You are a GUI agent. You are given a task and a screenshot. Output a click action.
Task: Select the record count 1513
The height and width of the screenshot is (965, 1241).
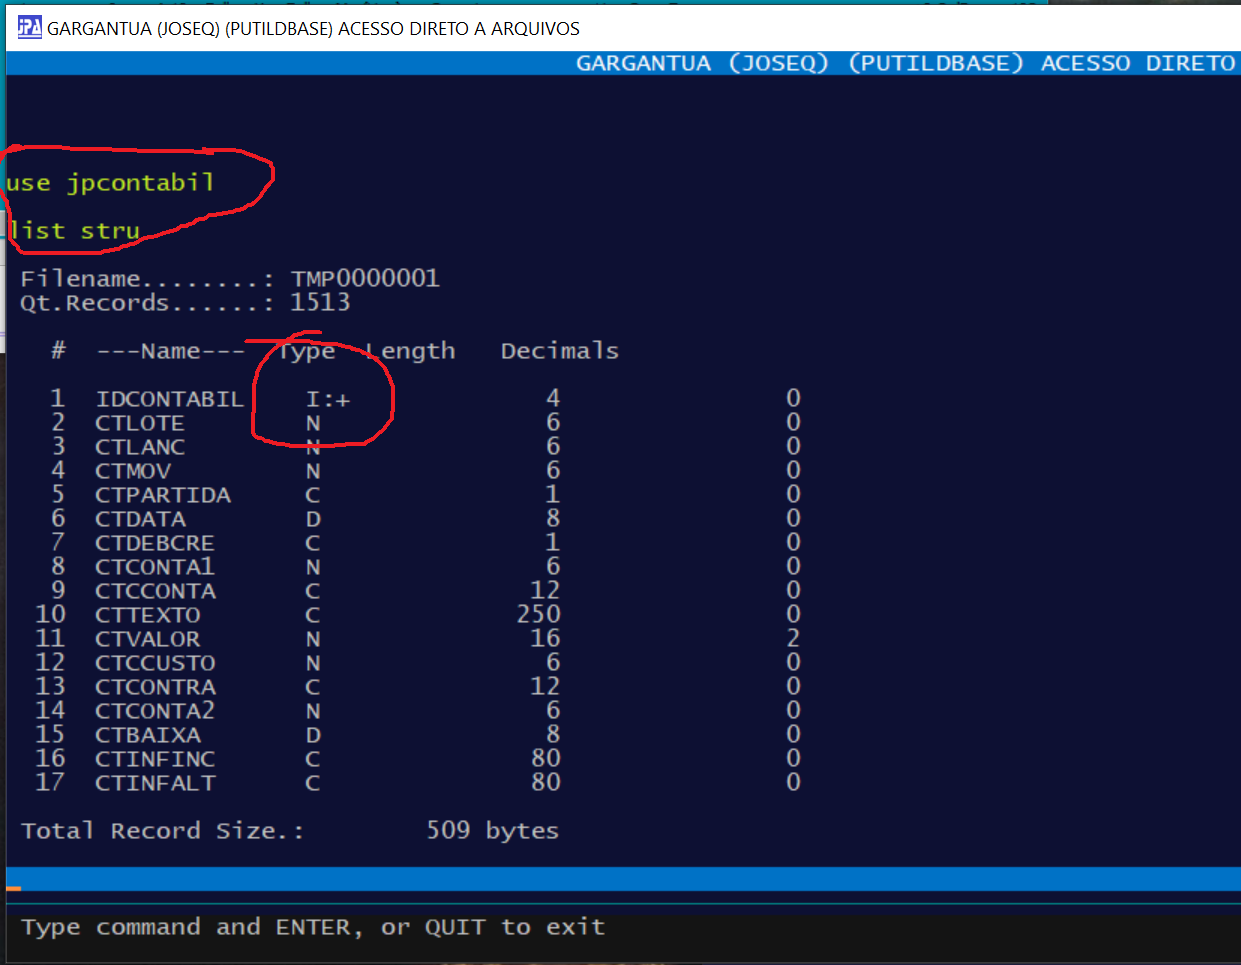[x=320, y=302]
